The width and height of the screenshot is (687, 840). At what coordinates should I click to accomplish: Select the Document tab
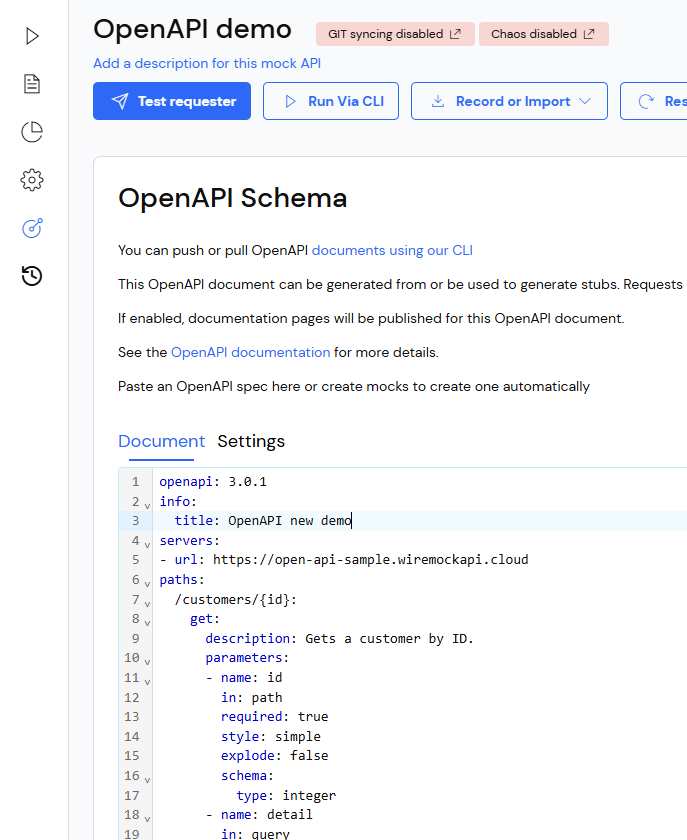pos(161,441)
